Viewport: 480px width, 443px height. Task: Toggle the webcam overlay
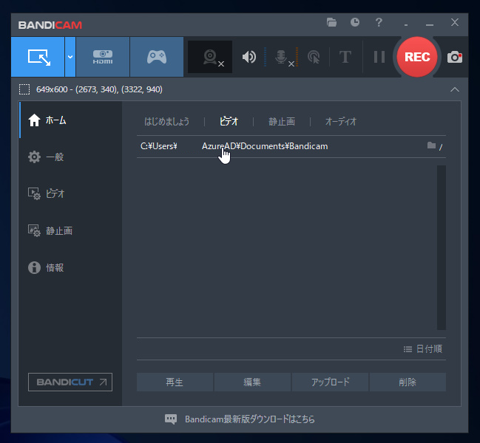tap(210, 57)
